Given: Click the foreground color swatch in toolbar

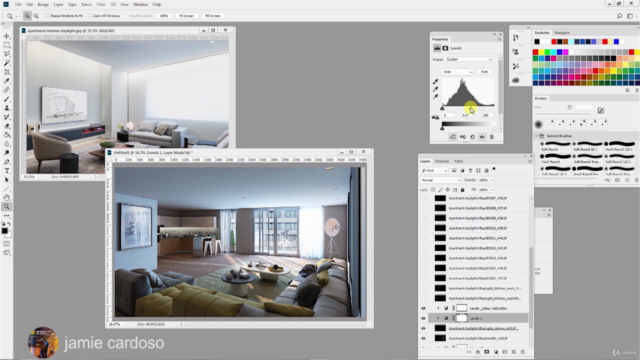Looking at the screenshot, I should [x=4, y=231].
